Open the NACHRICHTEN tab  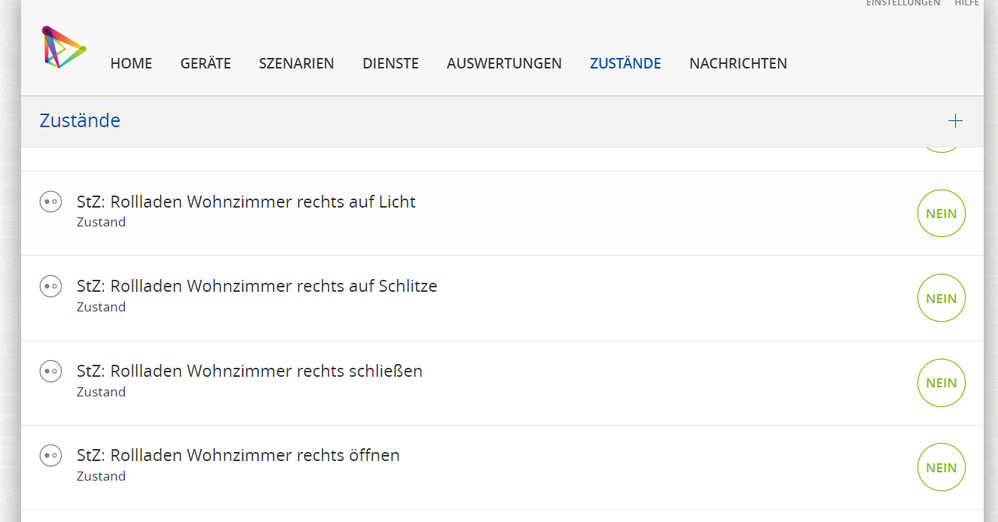(x=738, y=64)
